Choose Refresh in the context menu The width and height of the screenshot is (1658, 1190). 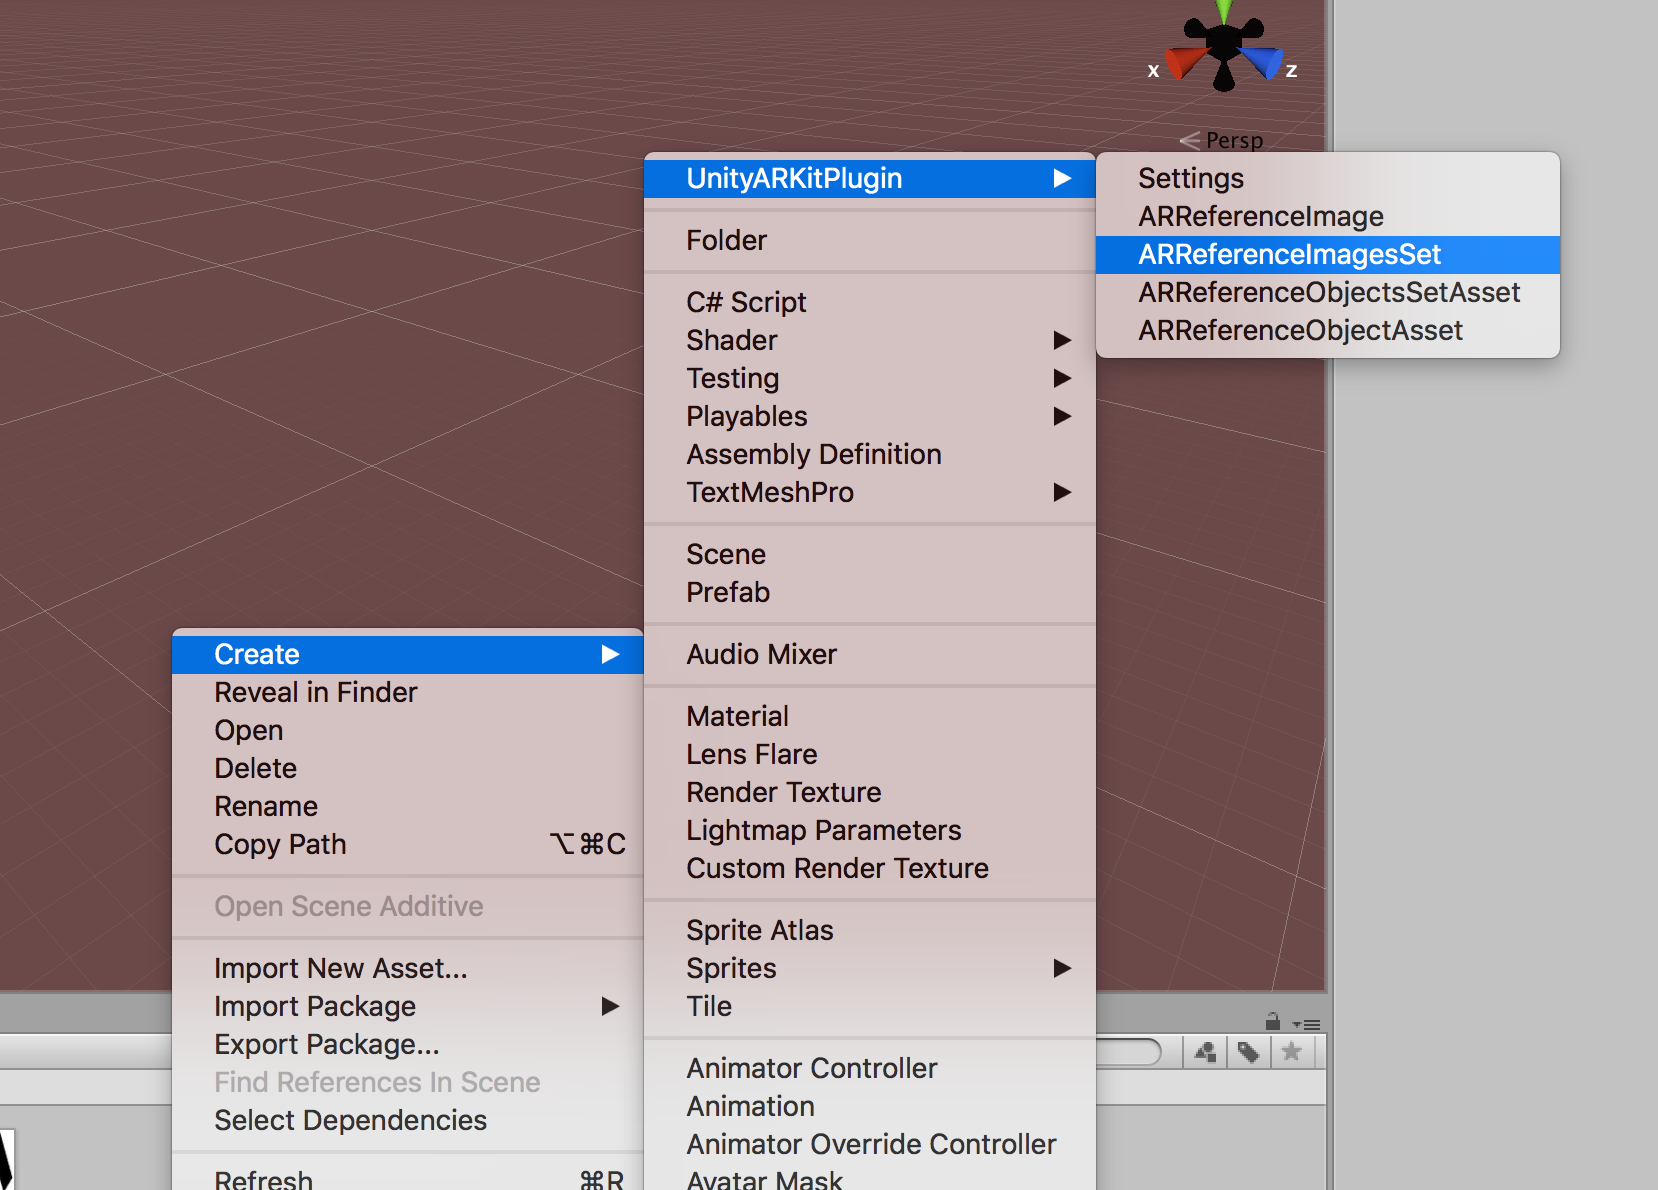[408, 1178]
